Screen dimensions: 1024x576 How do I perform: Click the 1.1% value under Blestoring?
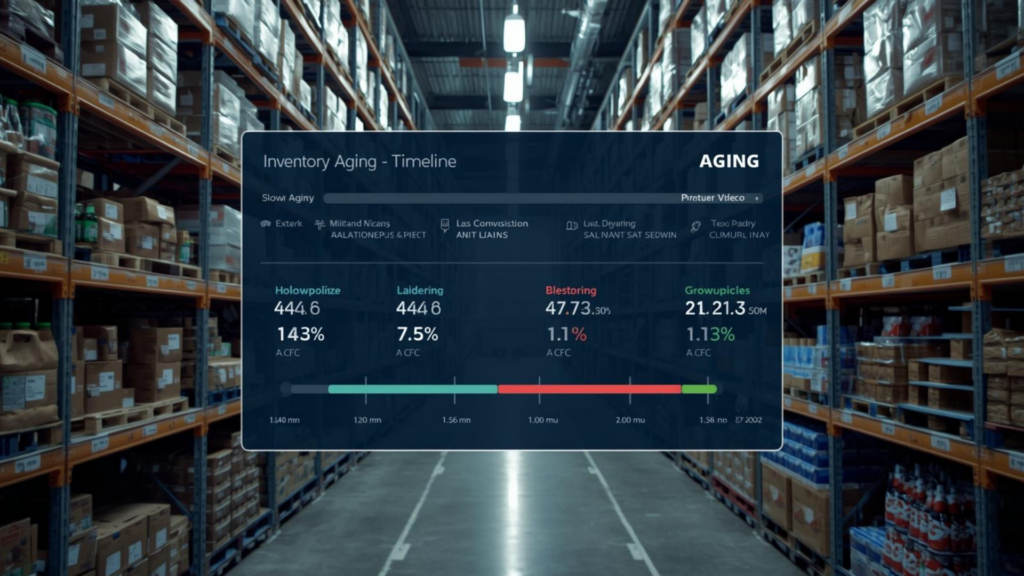[567, 334]
